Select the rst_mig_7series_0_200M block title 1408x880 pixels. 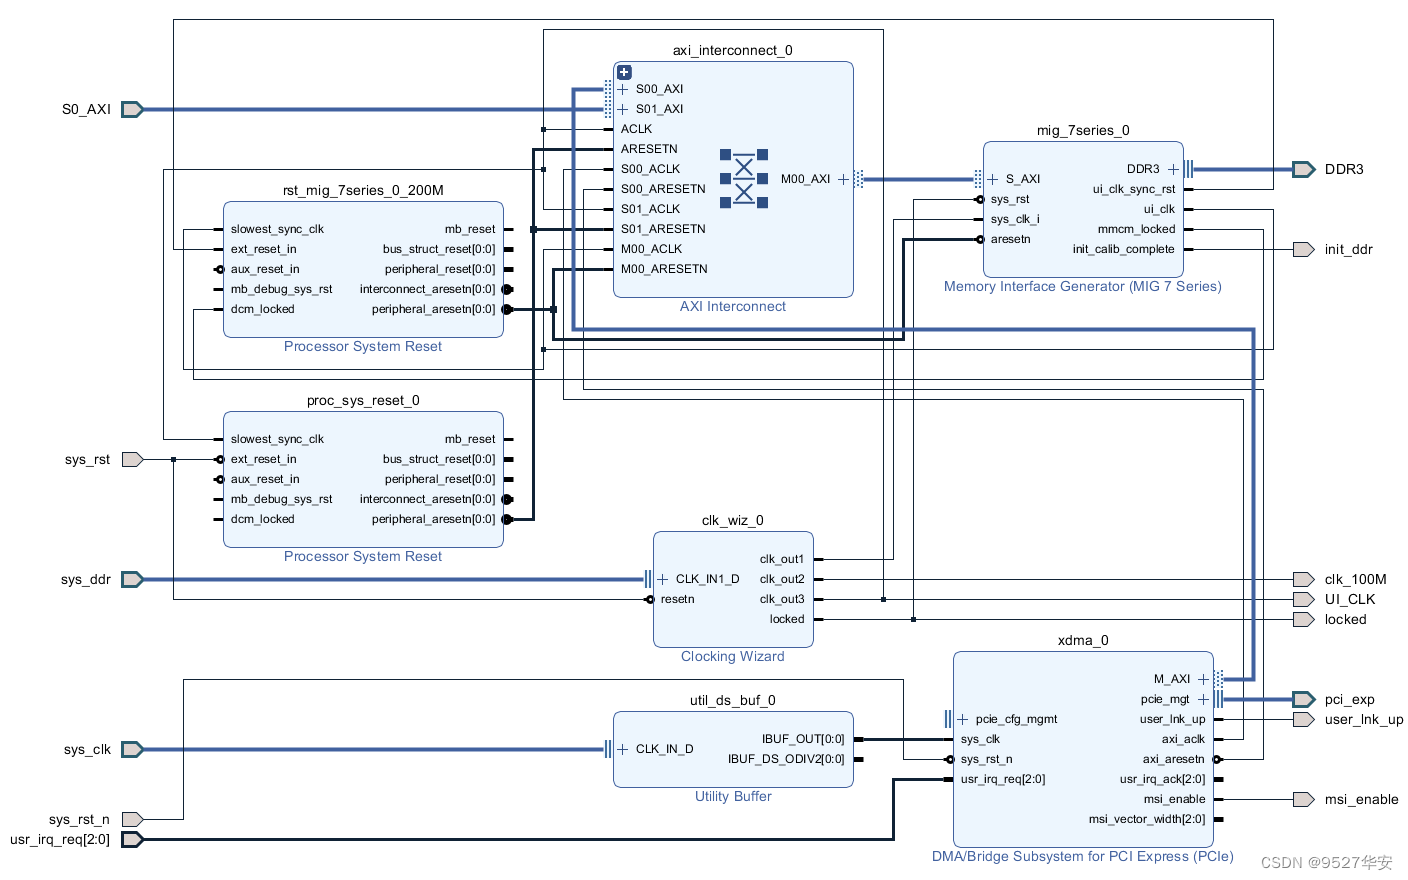tap(363, 190)
